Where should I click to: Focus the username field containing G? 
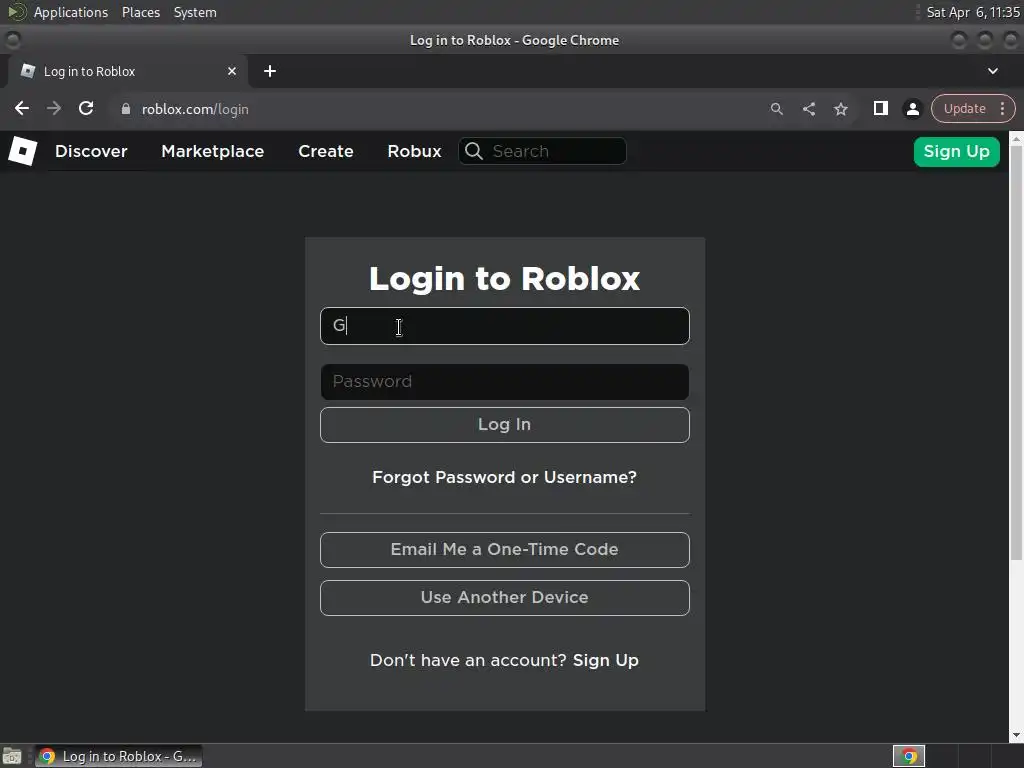coord(504,326)
